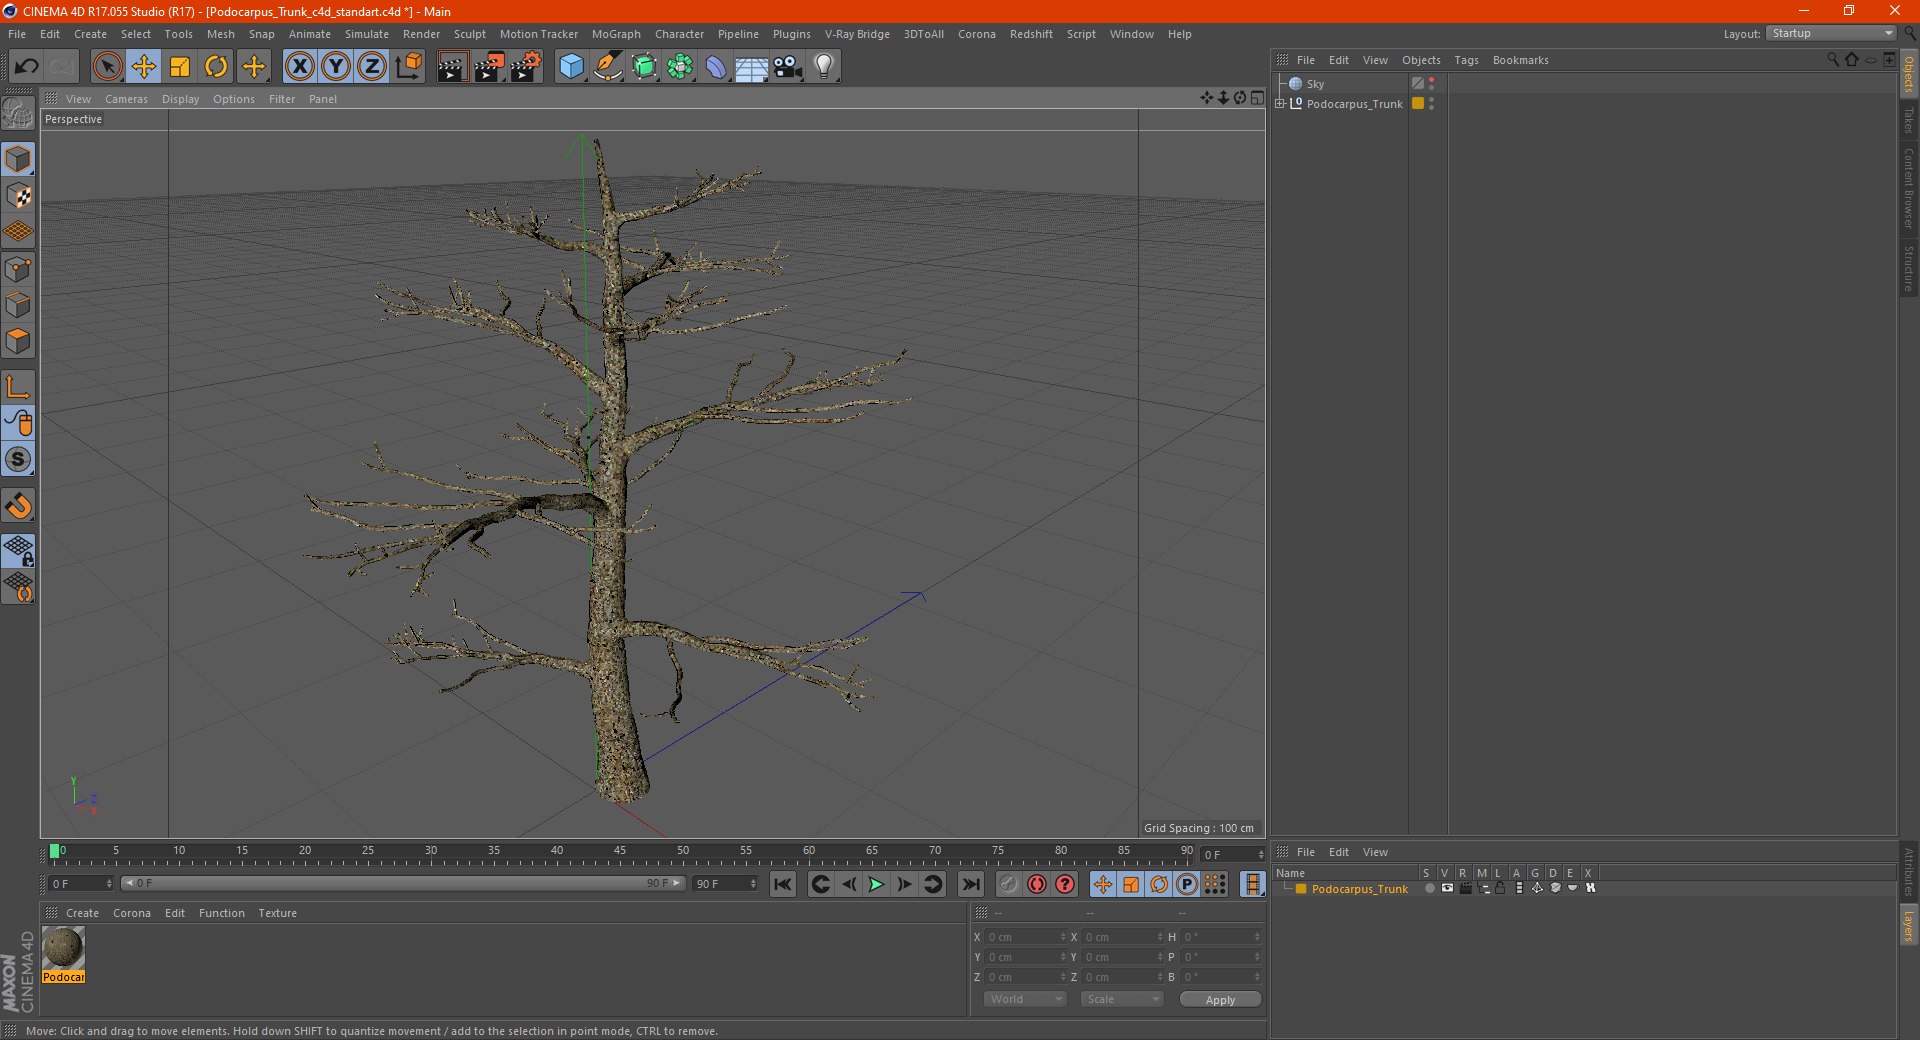Enable axis mode L-shaped icon
This screenshot has width=1920, height=1040.
(18, 387)
